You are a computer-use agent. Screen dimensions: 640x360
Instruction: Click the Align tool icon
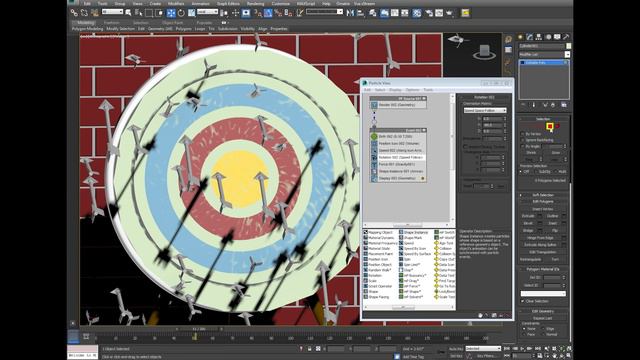pos(361,13)
